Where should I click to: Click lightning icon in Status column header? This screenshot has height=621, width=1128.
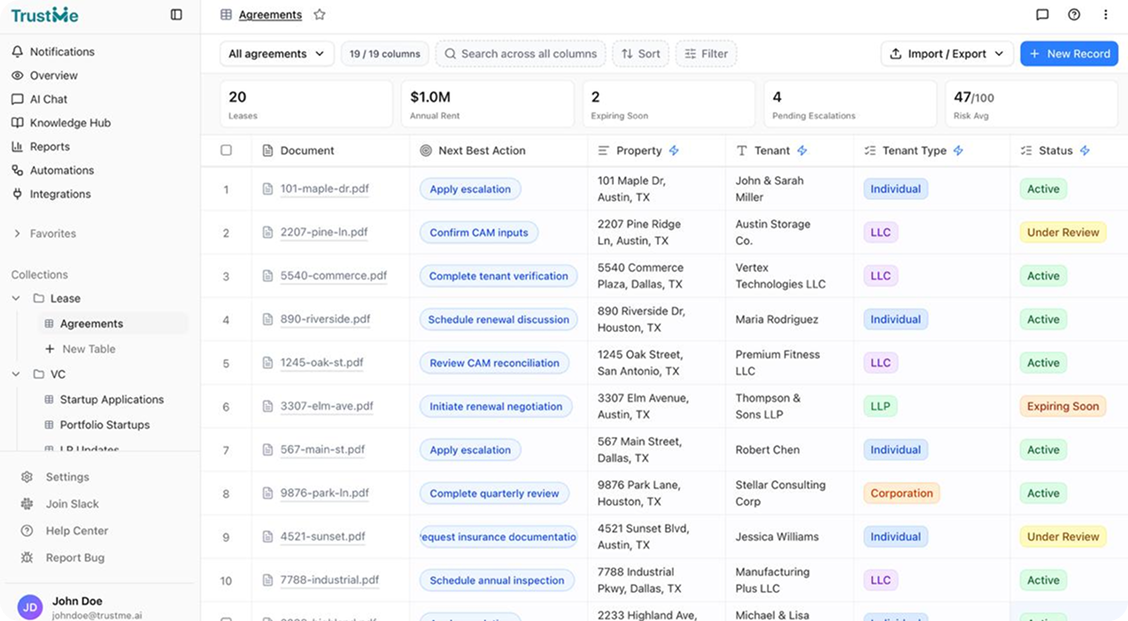(1085, 151)
